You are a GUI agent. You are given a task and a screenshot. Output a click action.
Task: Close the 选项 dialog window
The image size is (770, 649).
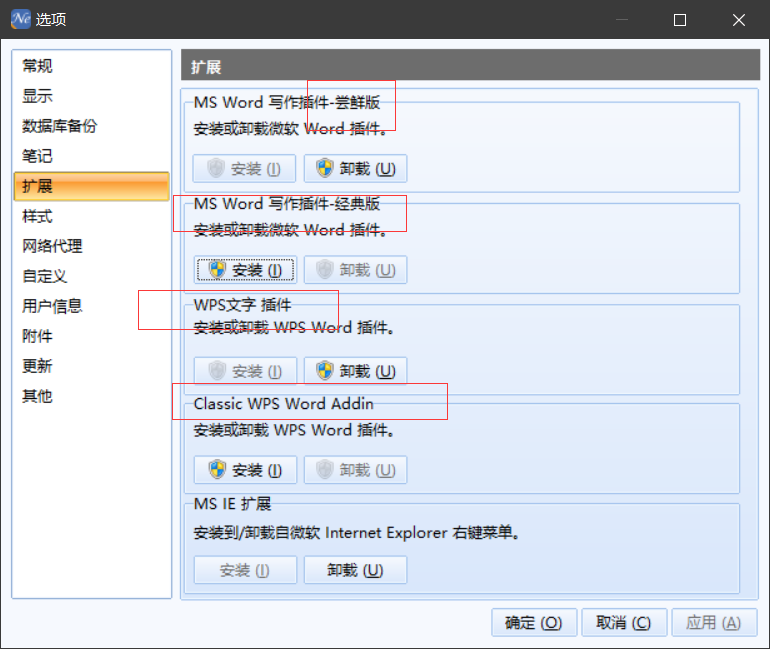click(x=739, y=20)
